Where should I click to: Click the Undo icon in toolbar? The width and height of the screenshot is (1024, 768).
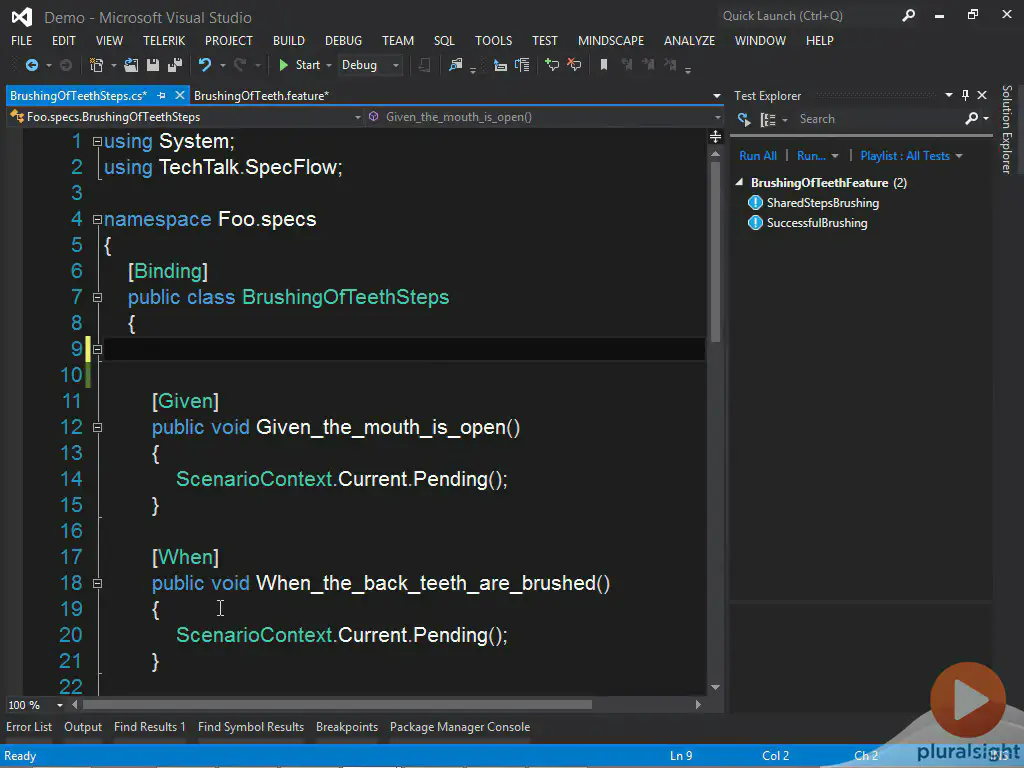pos(205,65)
